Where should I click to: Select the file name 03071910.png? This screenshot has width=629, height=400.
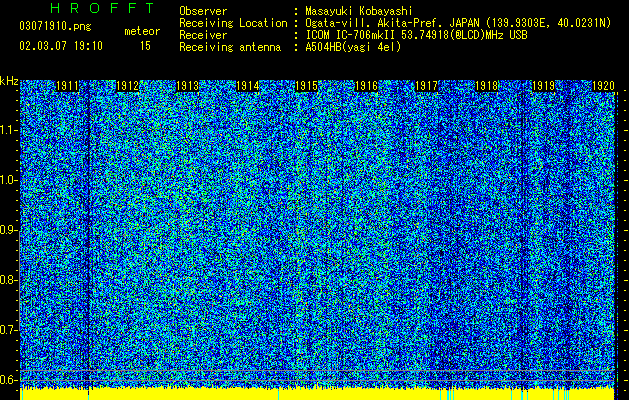55,26
